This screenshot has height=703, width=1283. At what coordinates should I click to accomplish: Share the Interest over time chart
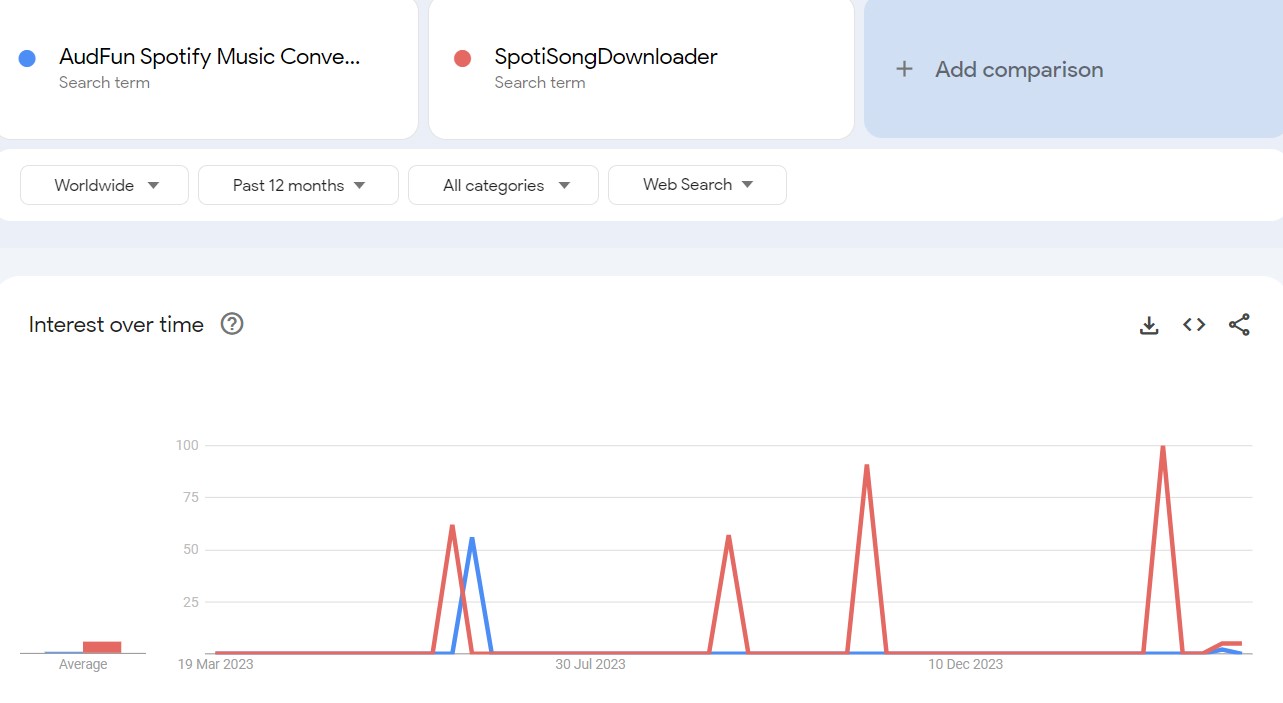pos(1239,325)
